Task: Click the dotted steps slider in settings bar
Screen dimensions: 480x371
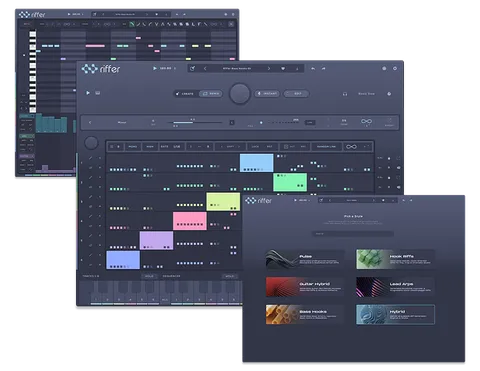Action: pyautogui.click(x=284, y=122)
